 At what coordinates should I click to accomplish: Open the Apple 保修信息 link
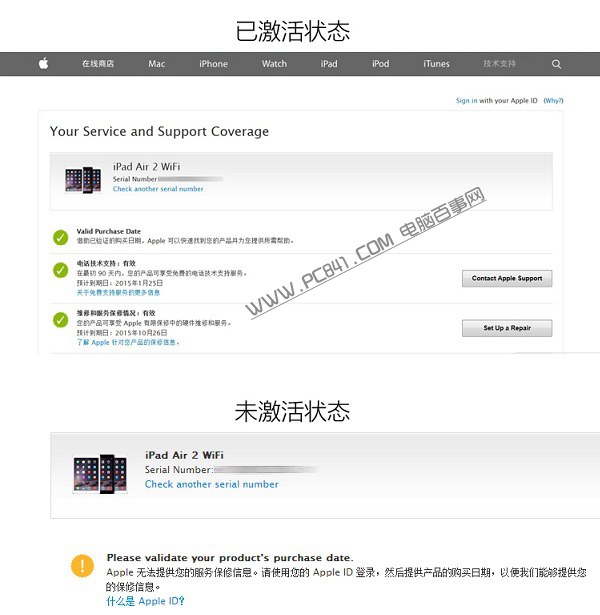[128, 342]
